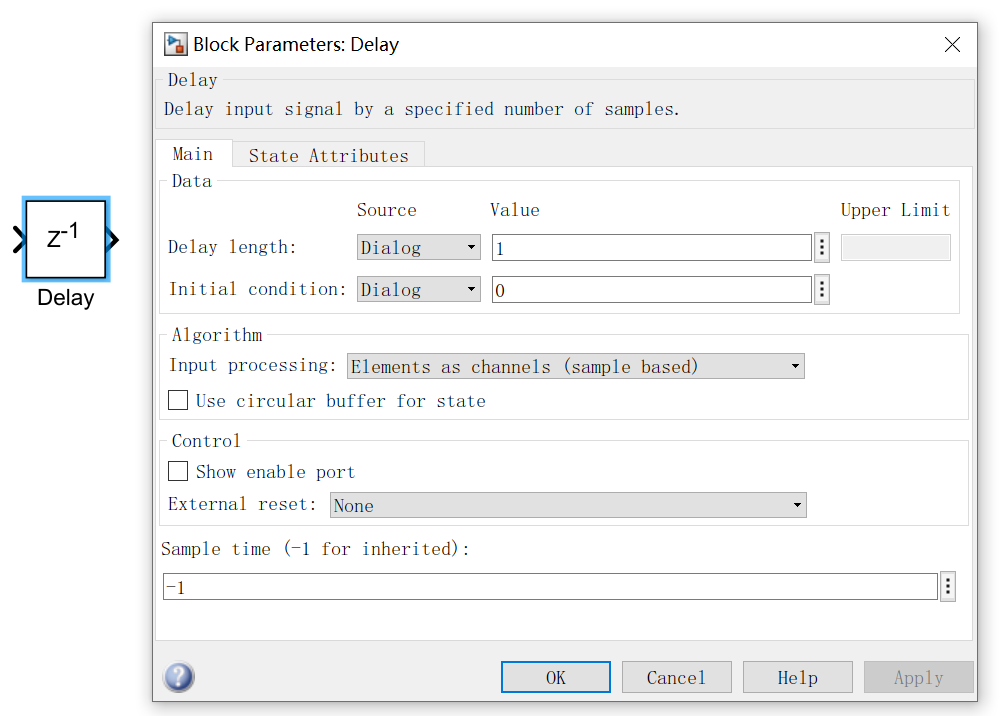Toggle Show enable port checkbox

(178, 471)
